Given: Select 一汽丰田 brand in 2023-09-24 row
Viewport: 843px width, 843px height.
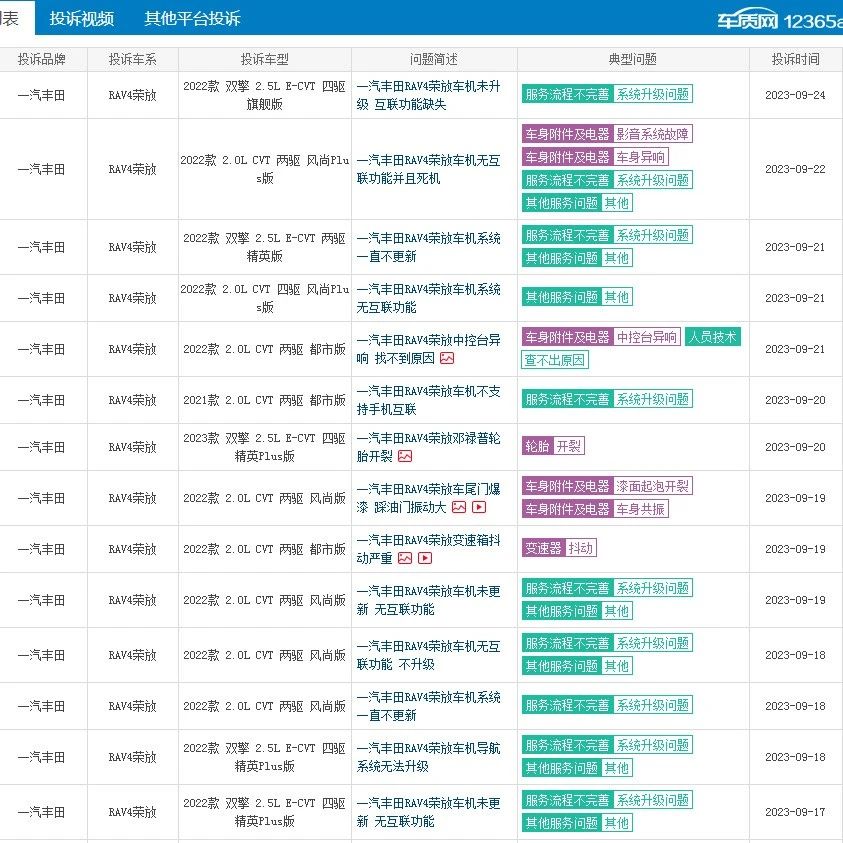Looking at the screenshot, I should click(x=41, y=95).
